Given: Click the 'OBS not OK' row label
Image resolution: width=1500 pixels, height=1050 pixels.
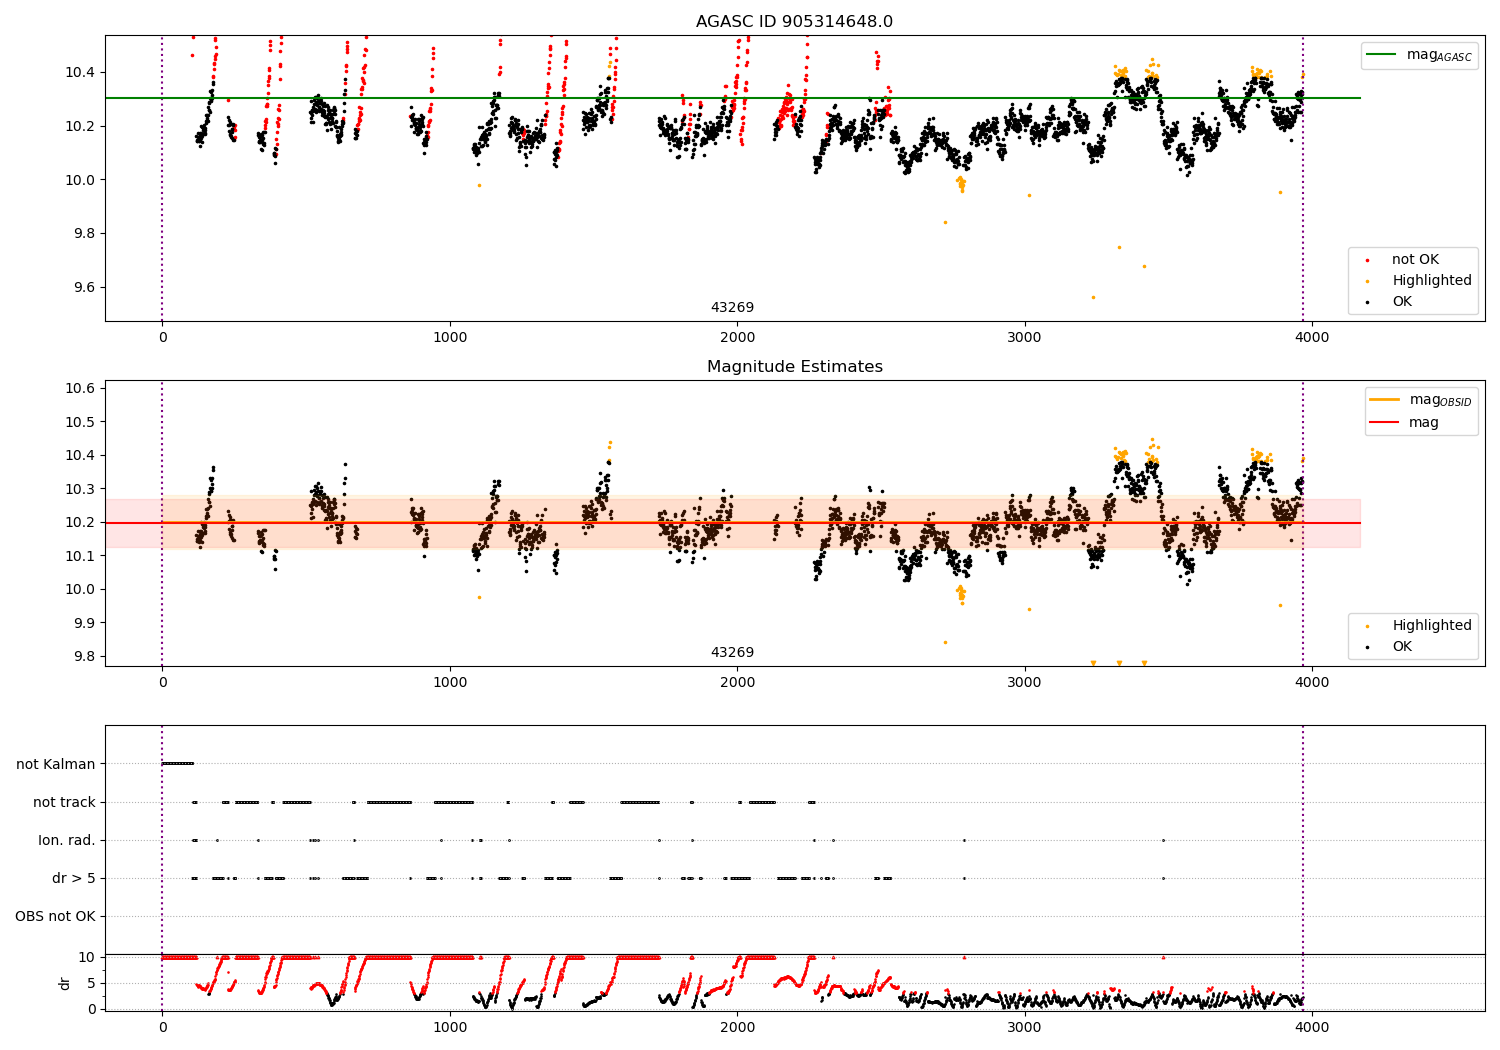Looking at the screenshot, I should (55, 916).
